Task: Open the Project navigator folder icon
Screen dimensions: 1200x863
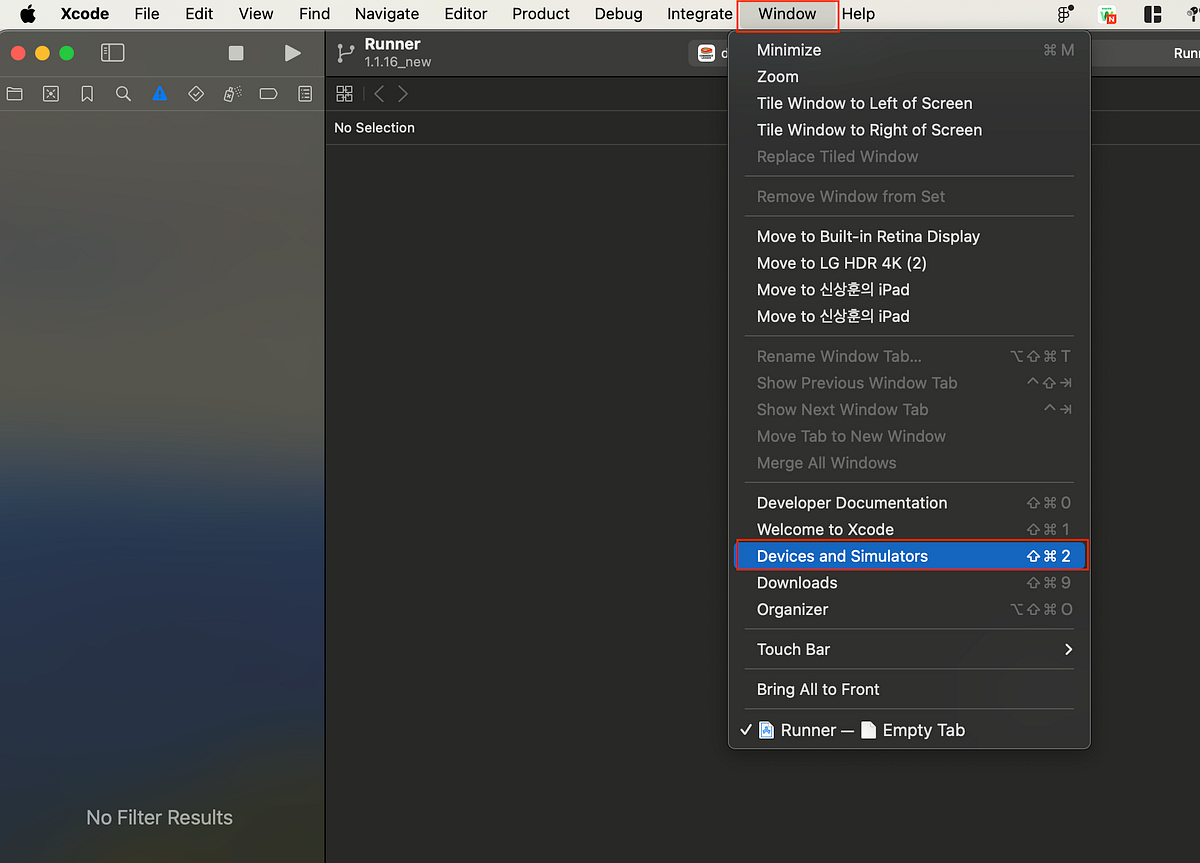Action: click(14, 93)
